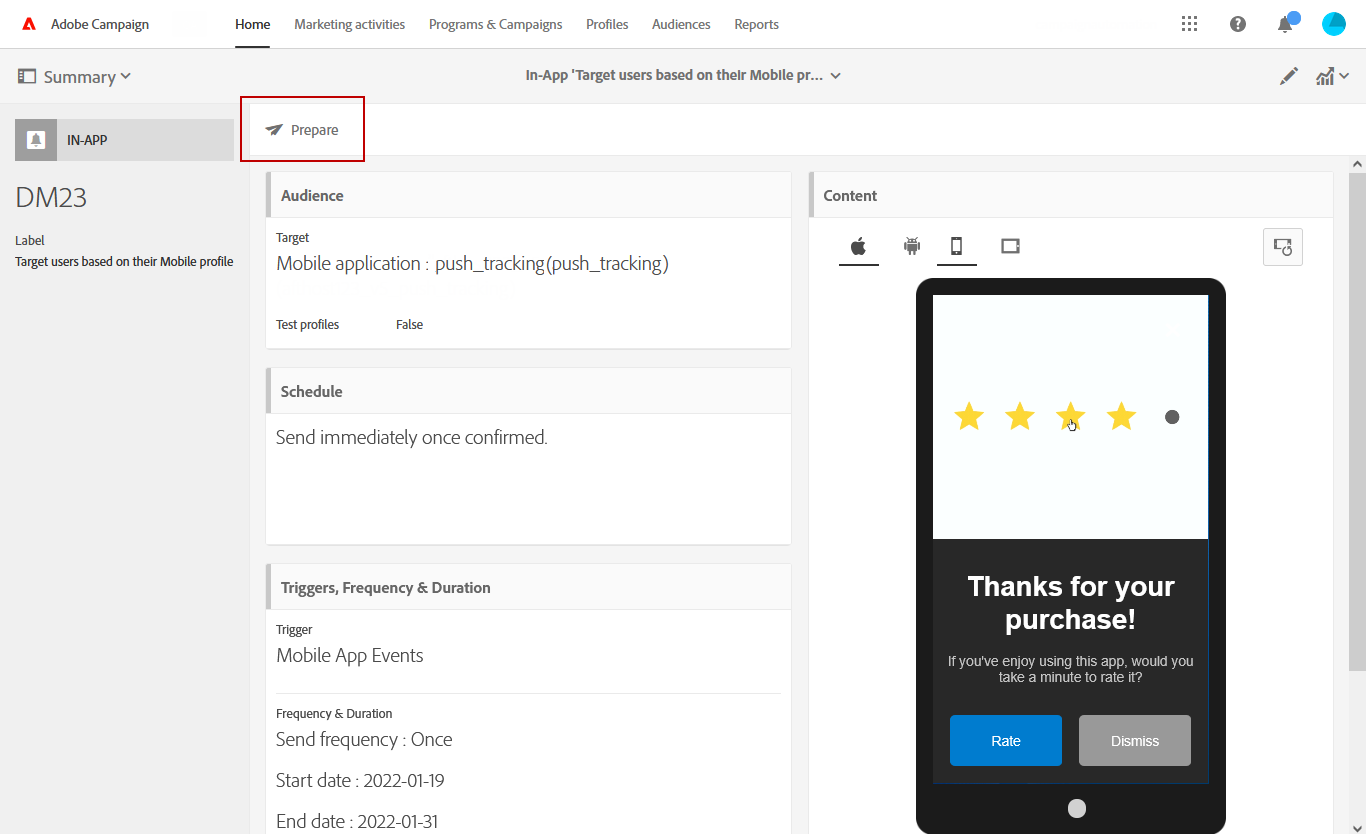
Task: Switch preview to Android platform
Action: pos(911,246)
